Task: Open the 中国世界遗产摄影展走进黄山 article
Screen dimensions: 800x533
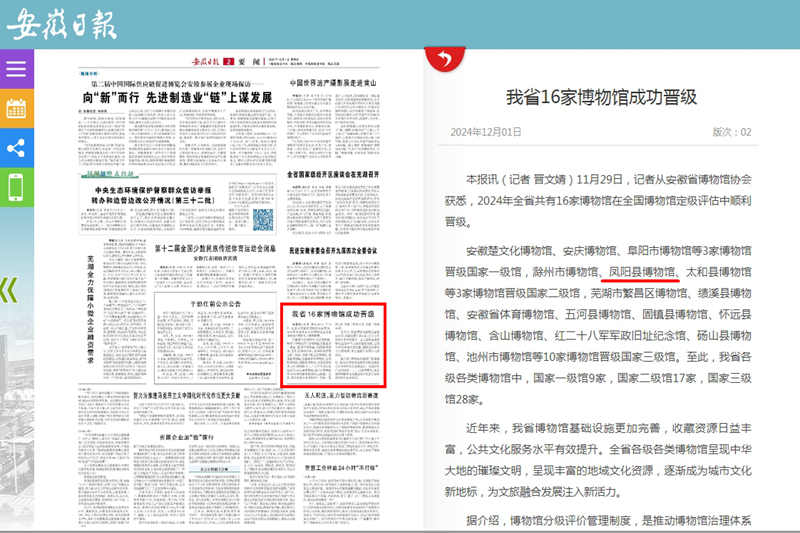Action: (x=333, y=83)
